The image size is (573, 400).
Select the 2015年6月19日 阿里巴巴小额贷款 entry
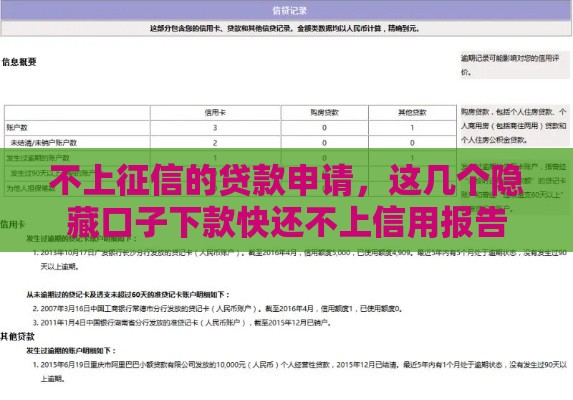pos(300,365)
